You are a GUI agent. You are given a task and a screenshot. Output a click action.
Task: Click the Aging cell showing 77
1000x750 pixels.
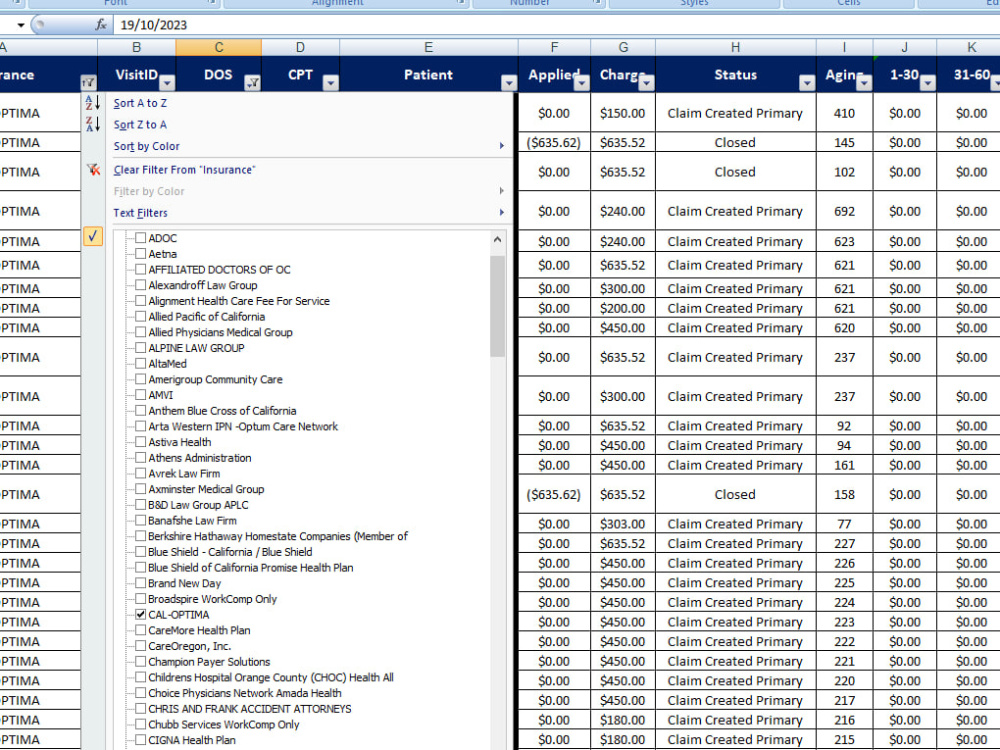tap(844, 524)
